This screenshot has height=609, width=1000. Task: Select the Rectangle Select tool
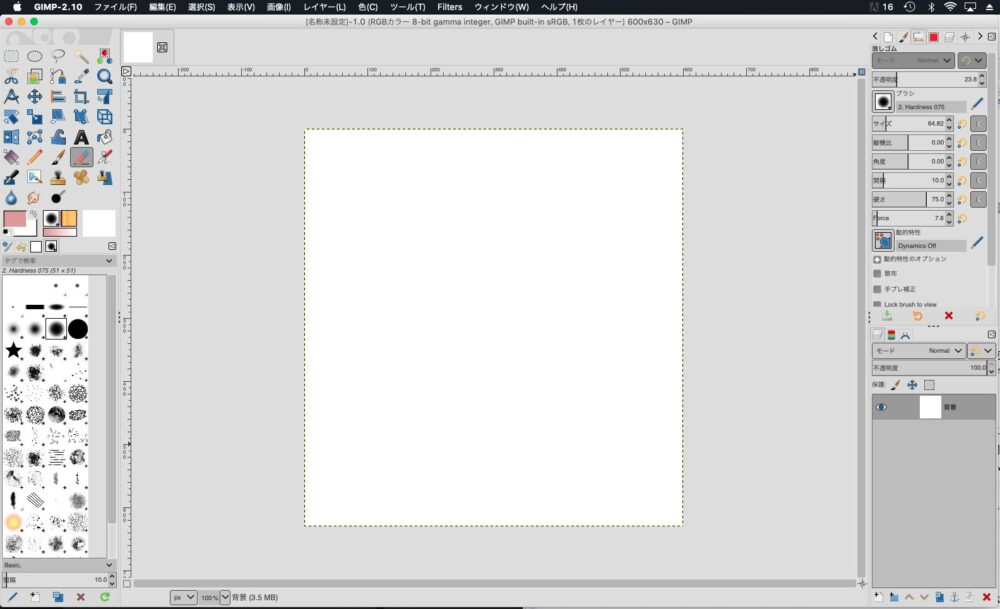coord(11,57)
